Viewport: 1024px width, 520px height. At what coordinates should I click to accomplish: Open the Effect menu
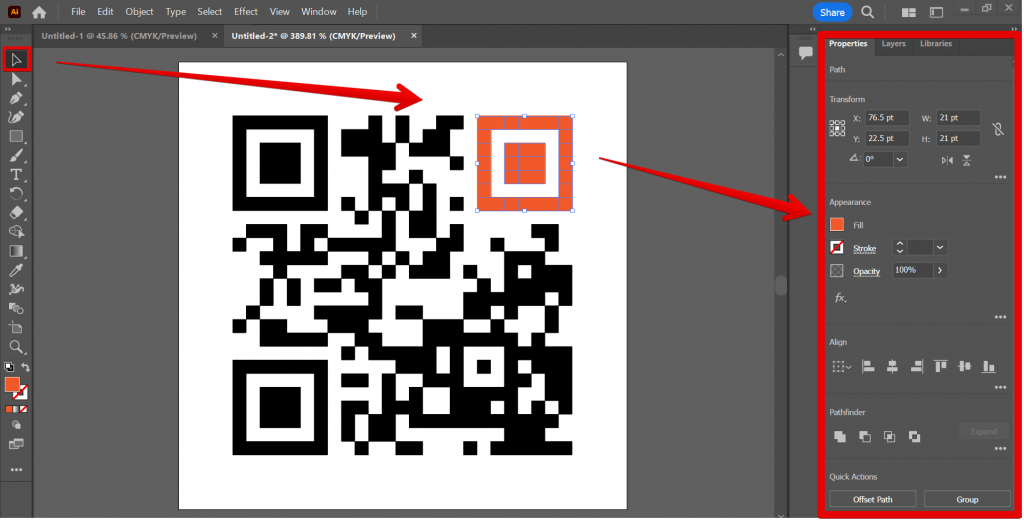[x=246, y=12]
